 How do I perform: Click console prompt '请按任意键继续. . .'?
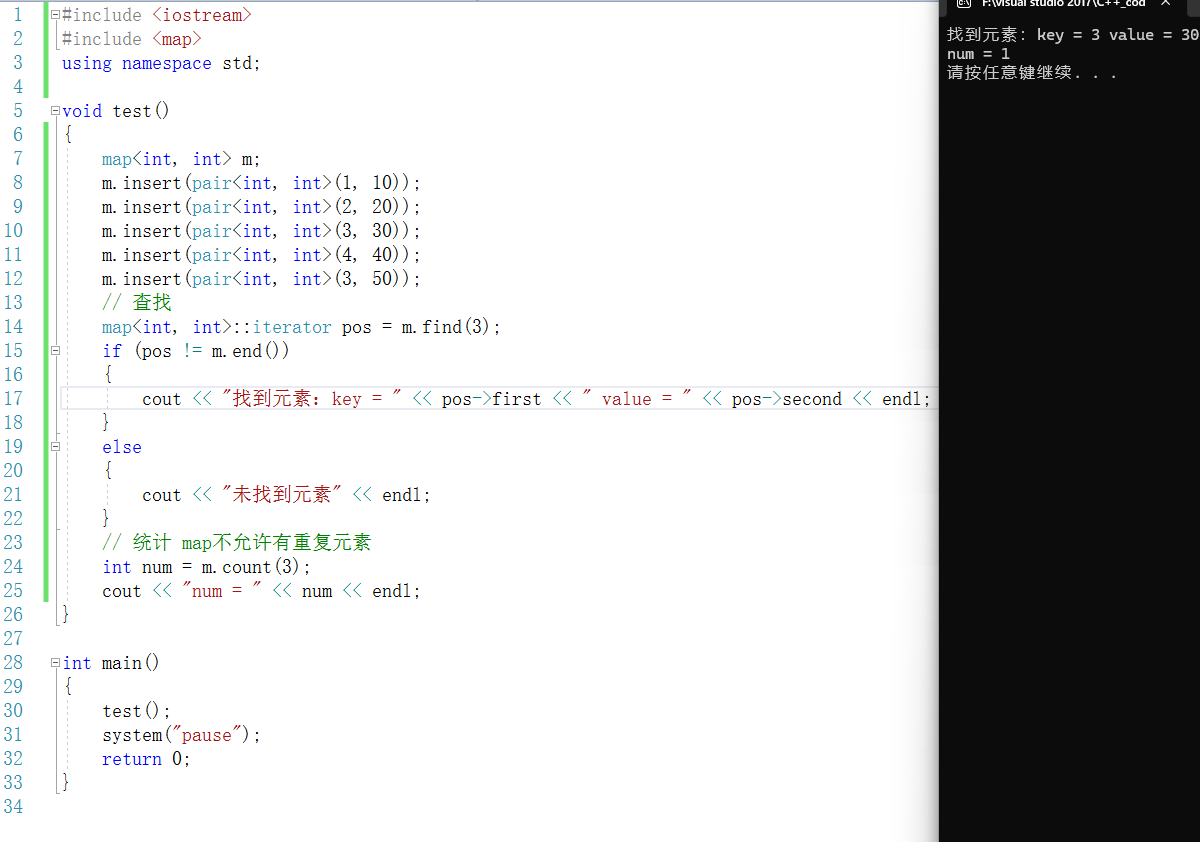click(x=1031, y=73)
